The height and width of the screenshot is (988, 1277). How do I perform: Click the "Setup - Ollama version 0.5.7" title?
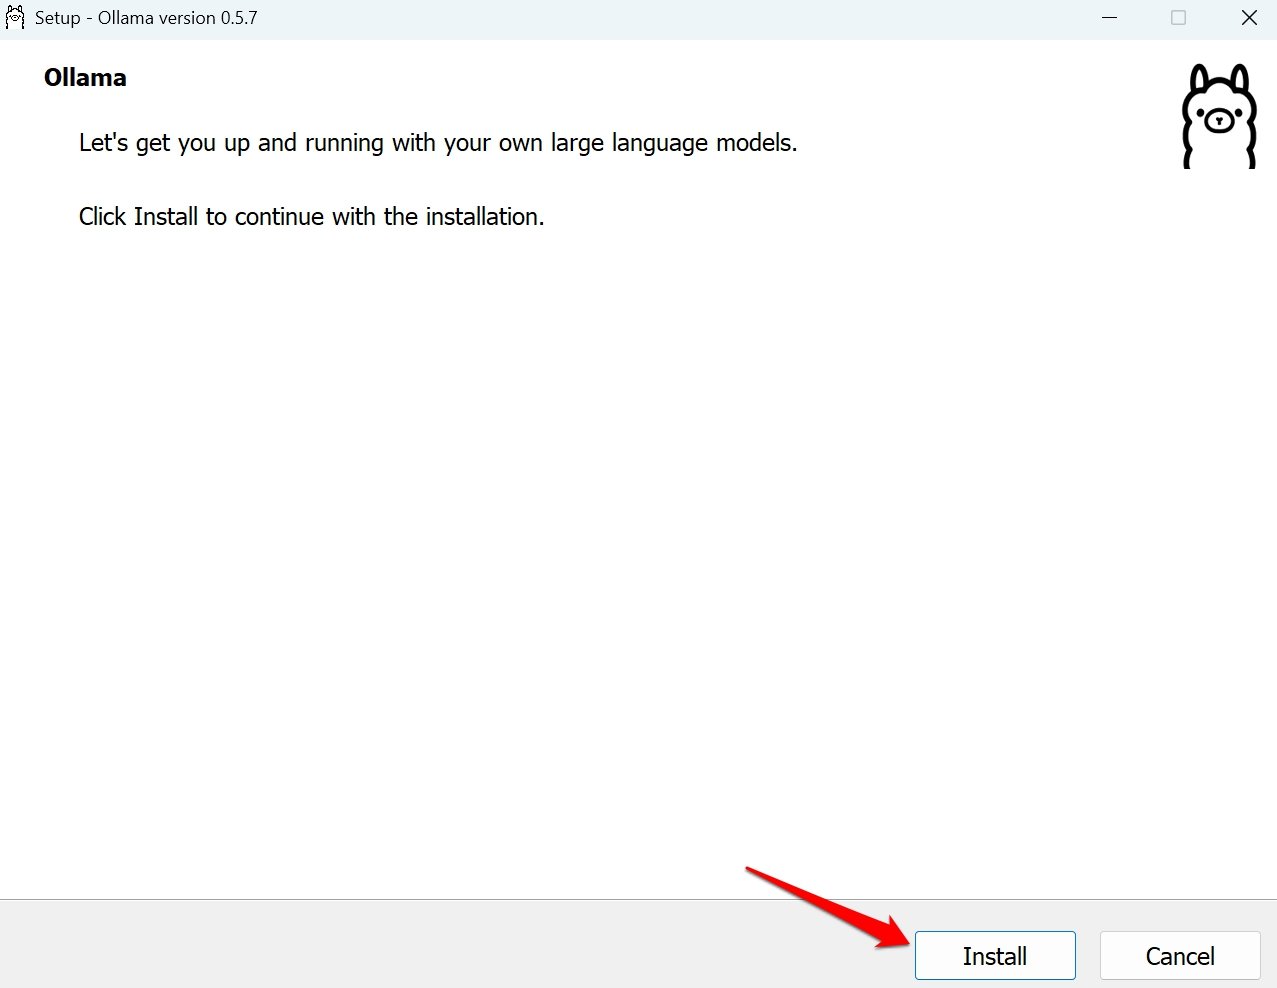point(146,18)
